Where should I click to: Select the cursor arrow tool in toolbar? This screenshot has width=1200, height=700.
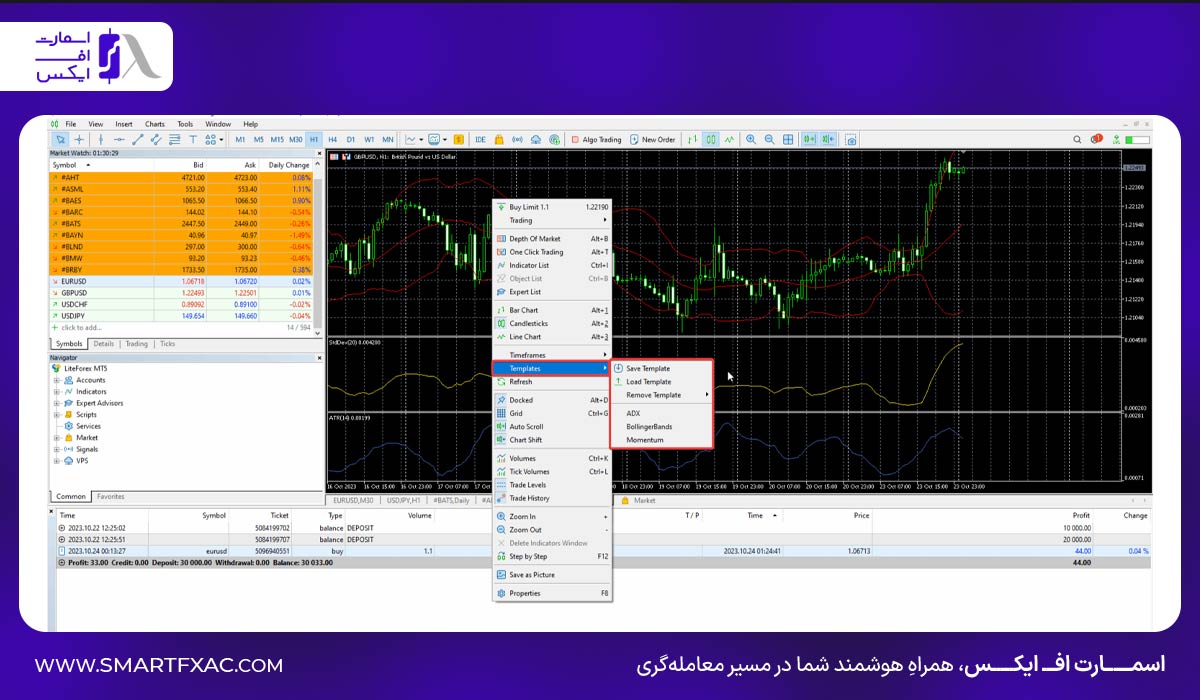59,139
